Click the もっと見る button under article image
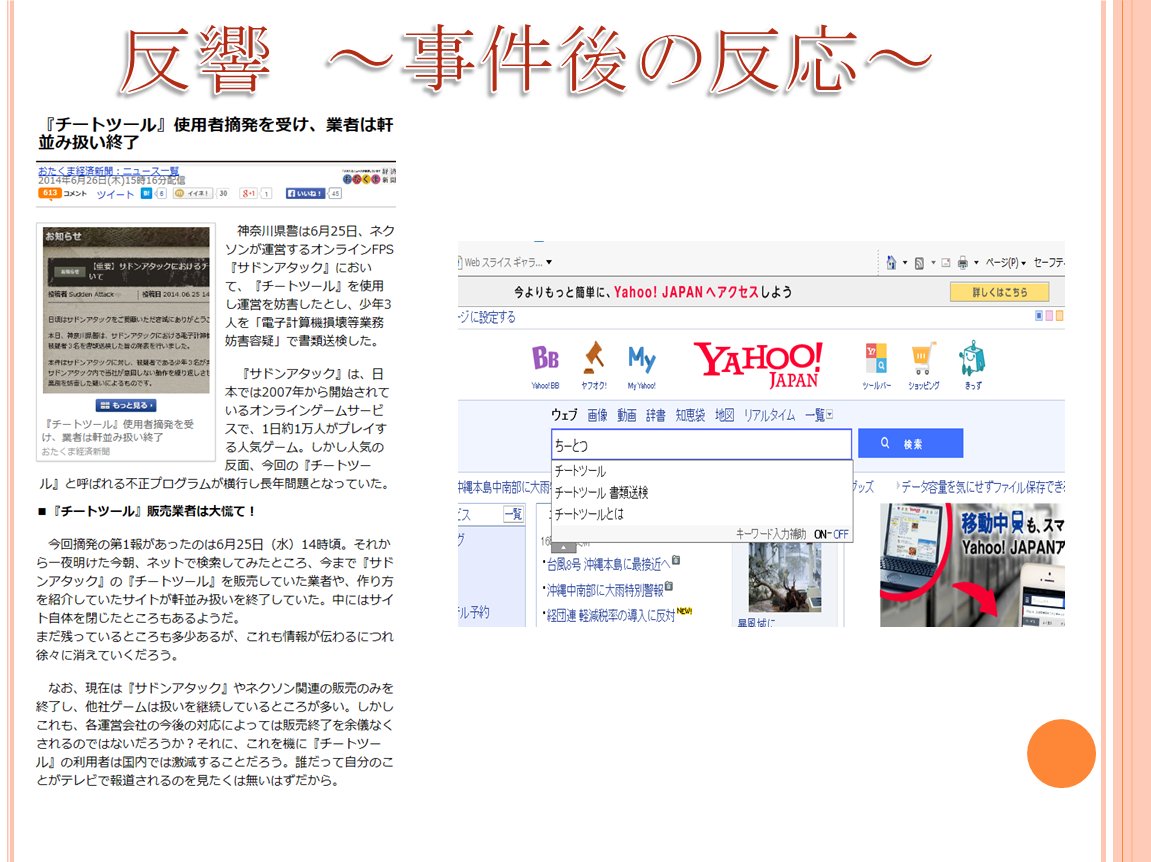1151x862 pixels. [x=126, y=405]
